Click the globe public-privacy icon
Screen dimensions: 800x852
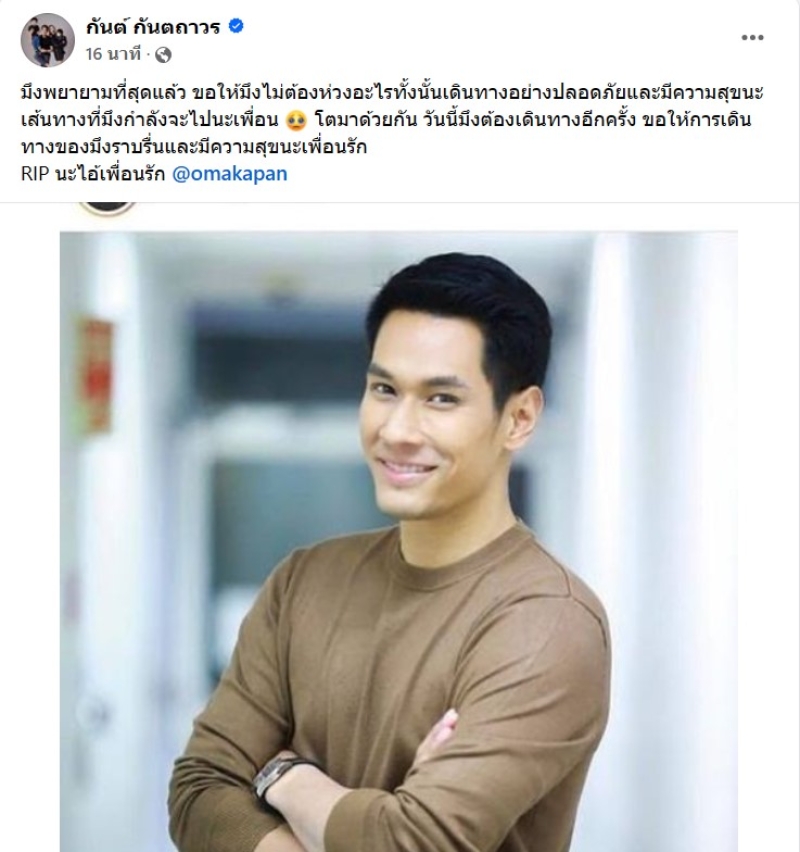[164, 54]
